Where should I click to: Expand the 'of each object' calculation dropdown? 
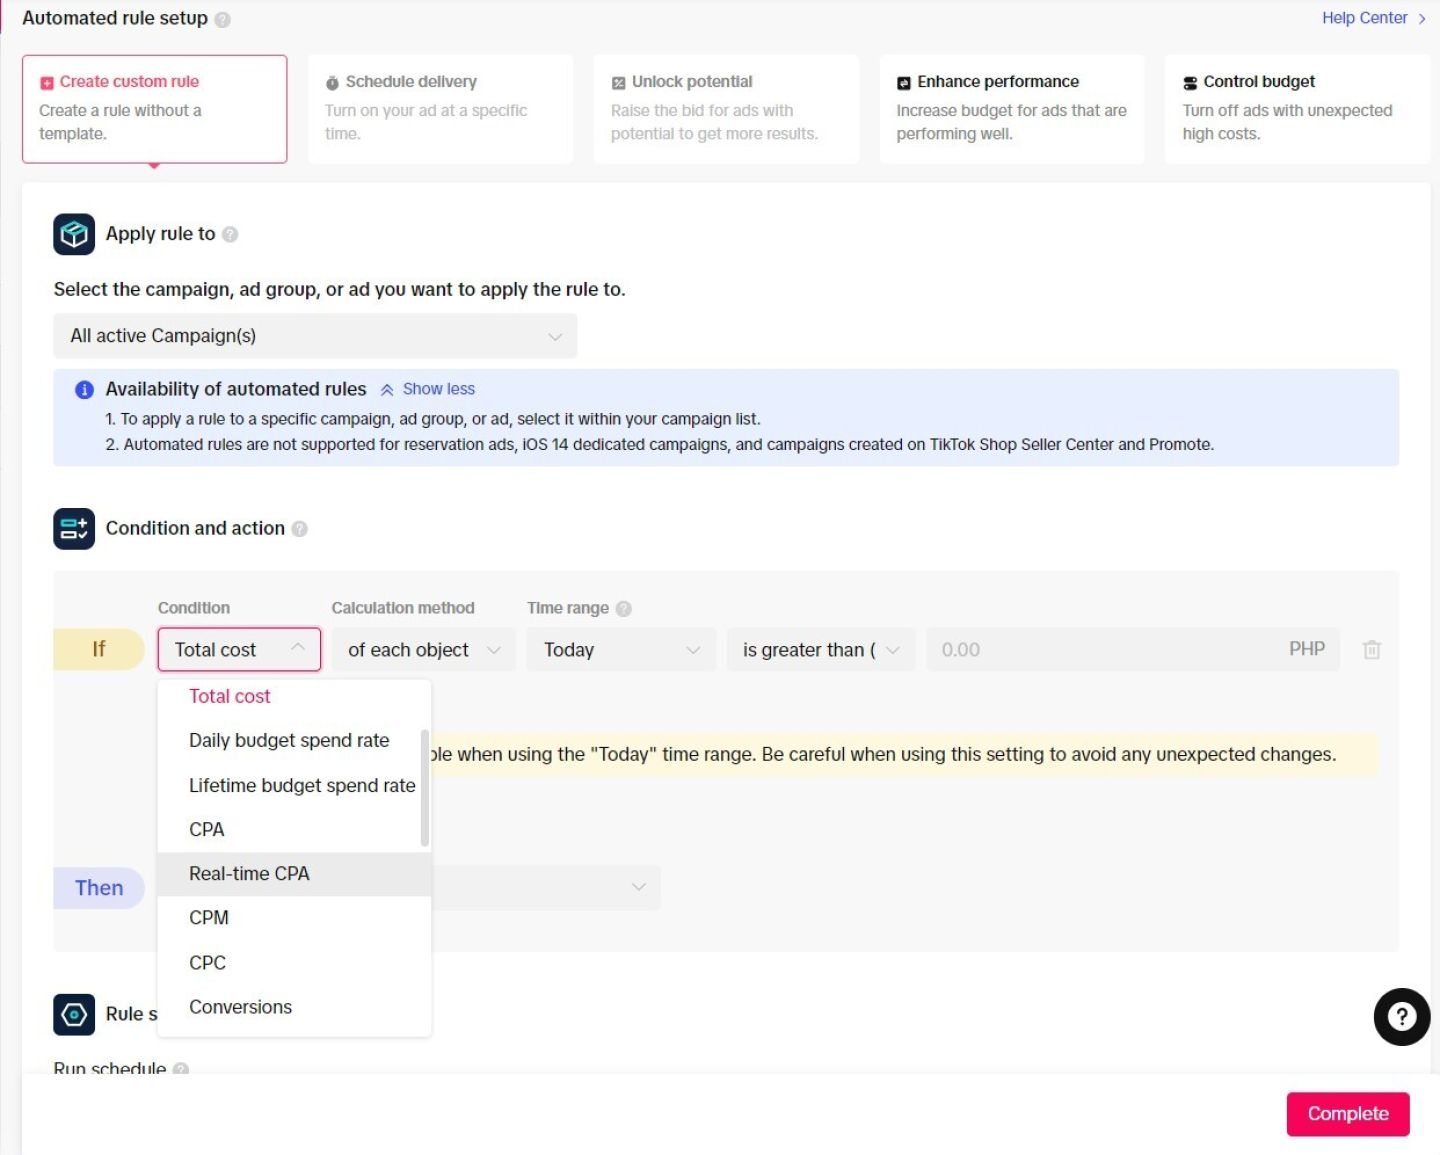click(423, 650)
